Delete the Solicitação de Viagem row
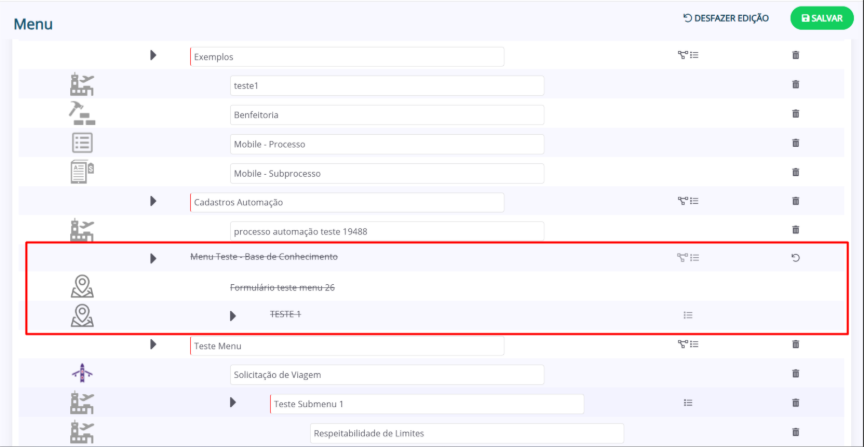The width and height of the screenshot is (864, 447). point(795,373)
